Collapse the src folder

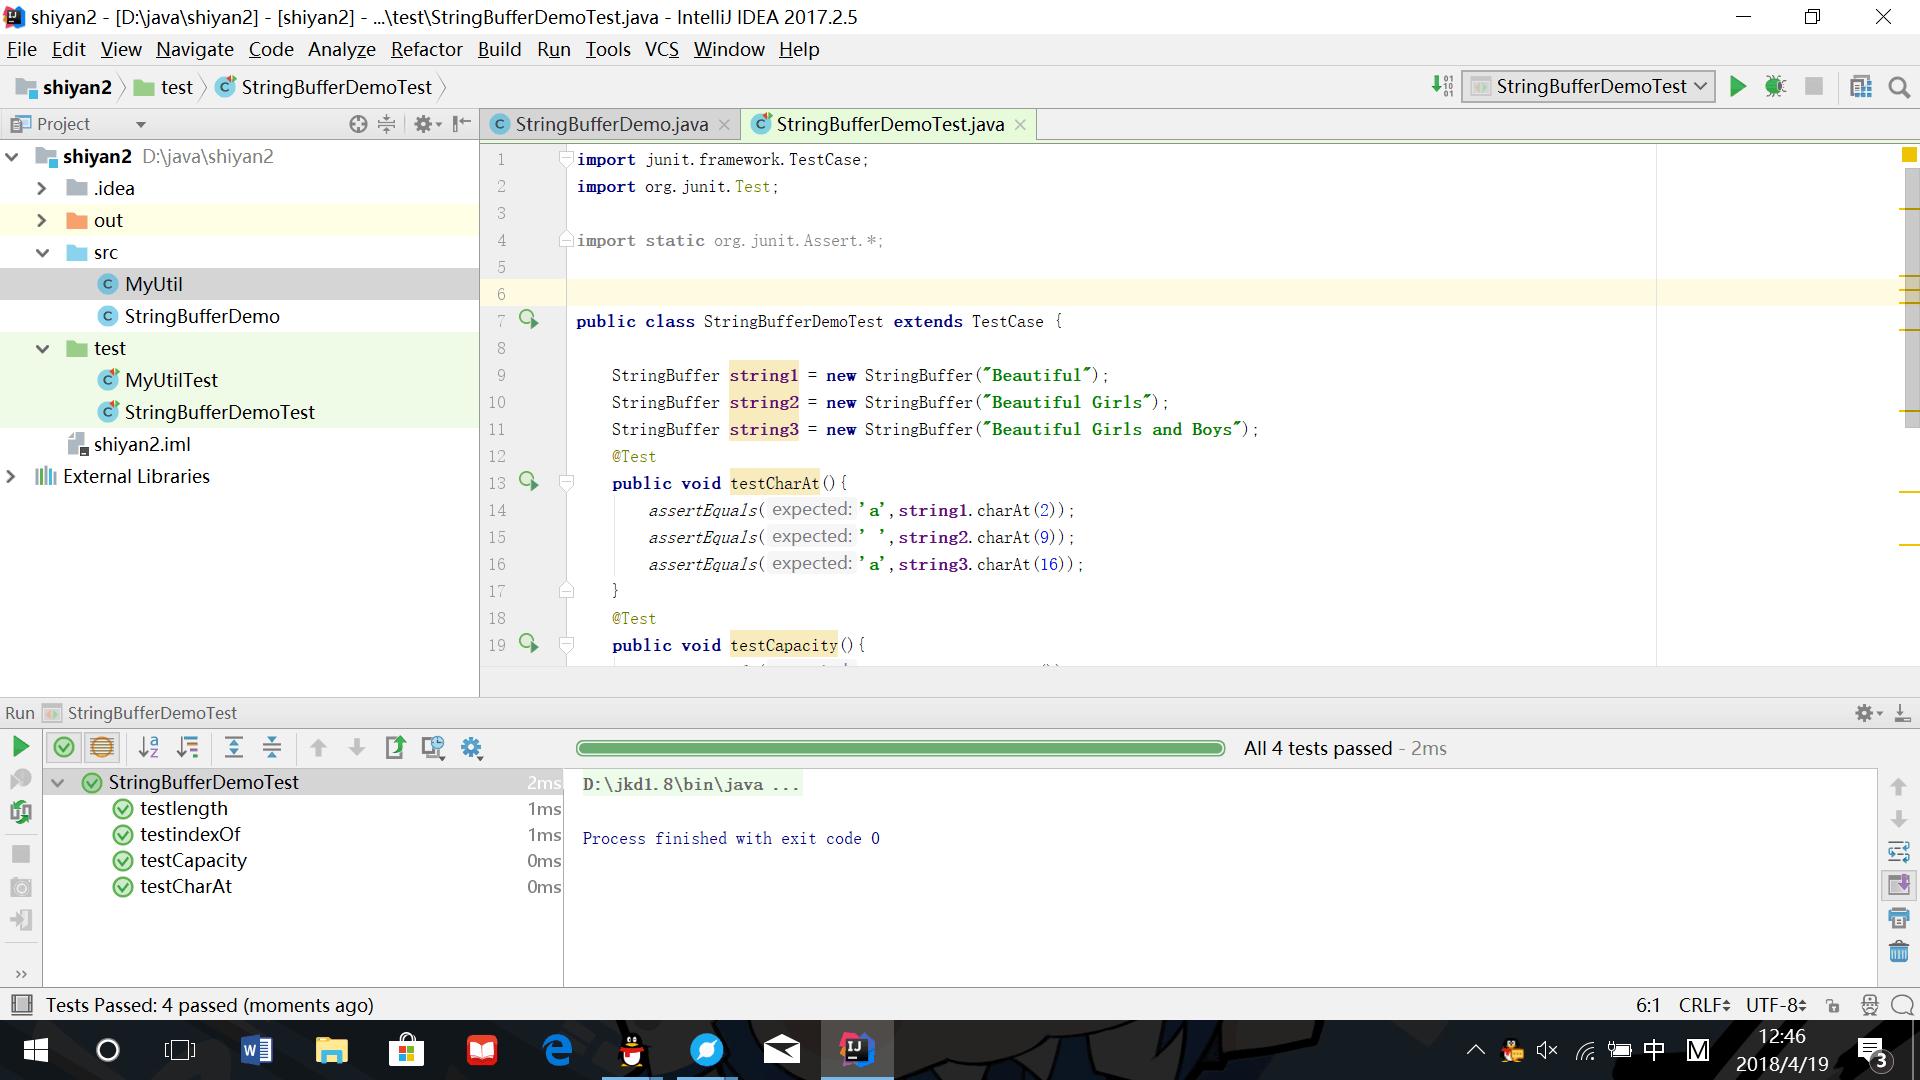click(x=42, y=253)
